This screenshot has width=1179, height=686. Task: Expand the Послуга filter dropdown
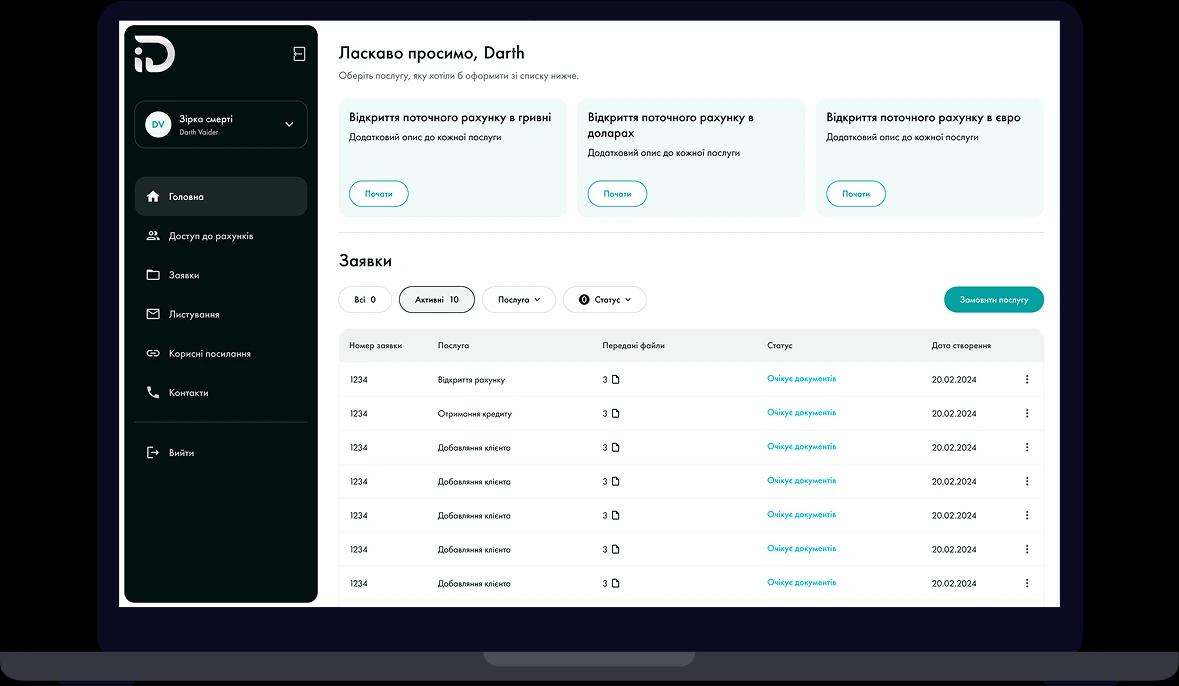pyautogui.click(x=518, y=299)
